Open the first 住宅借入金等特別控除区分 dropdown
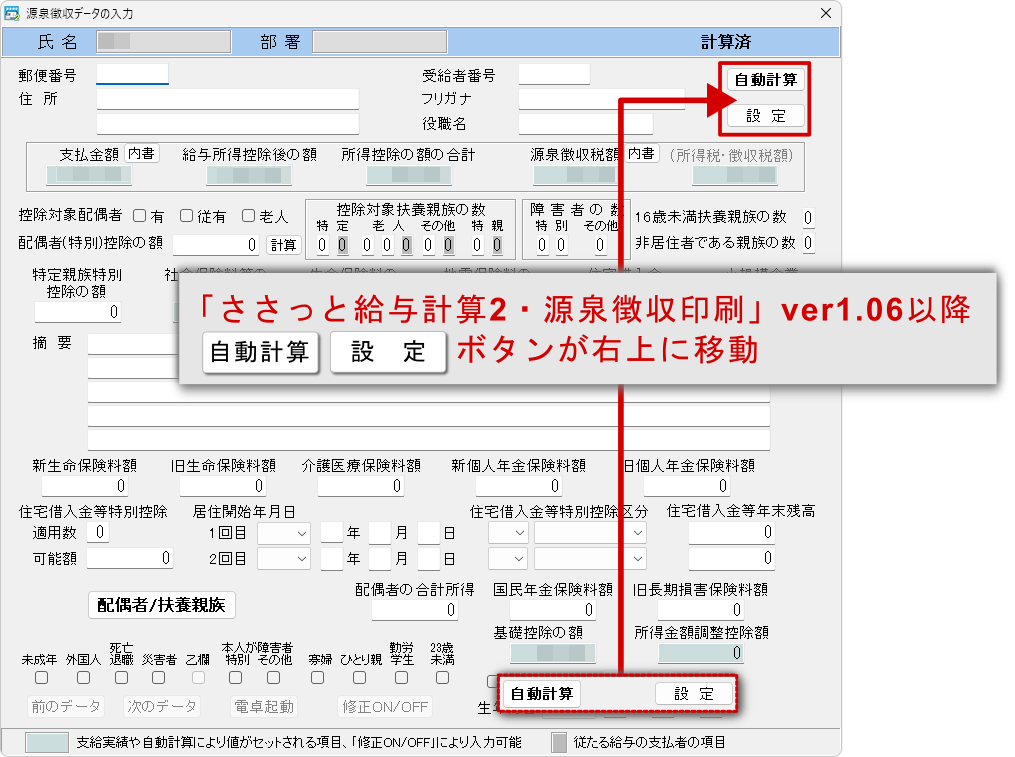This screenshot has width=1015, height=757. [507, 533]
